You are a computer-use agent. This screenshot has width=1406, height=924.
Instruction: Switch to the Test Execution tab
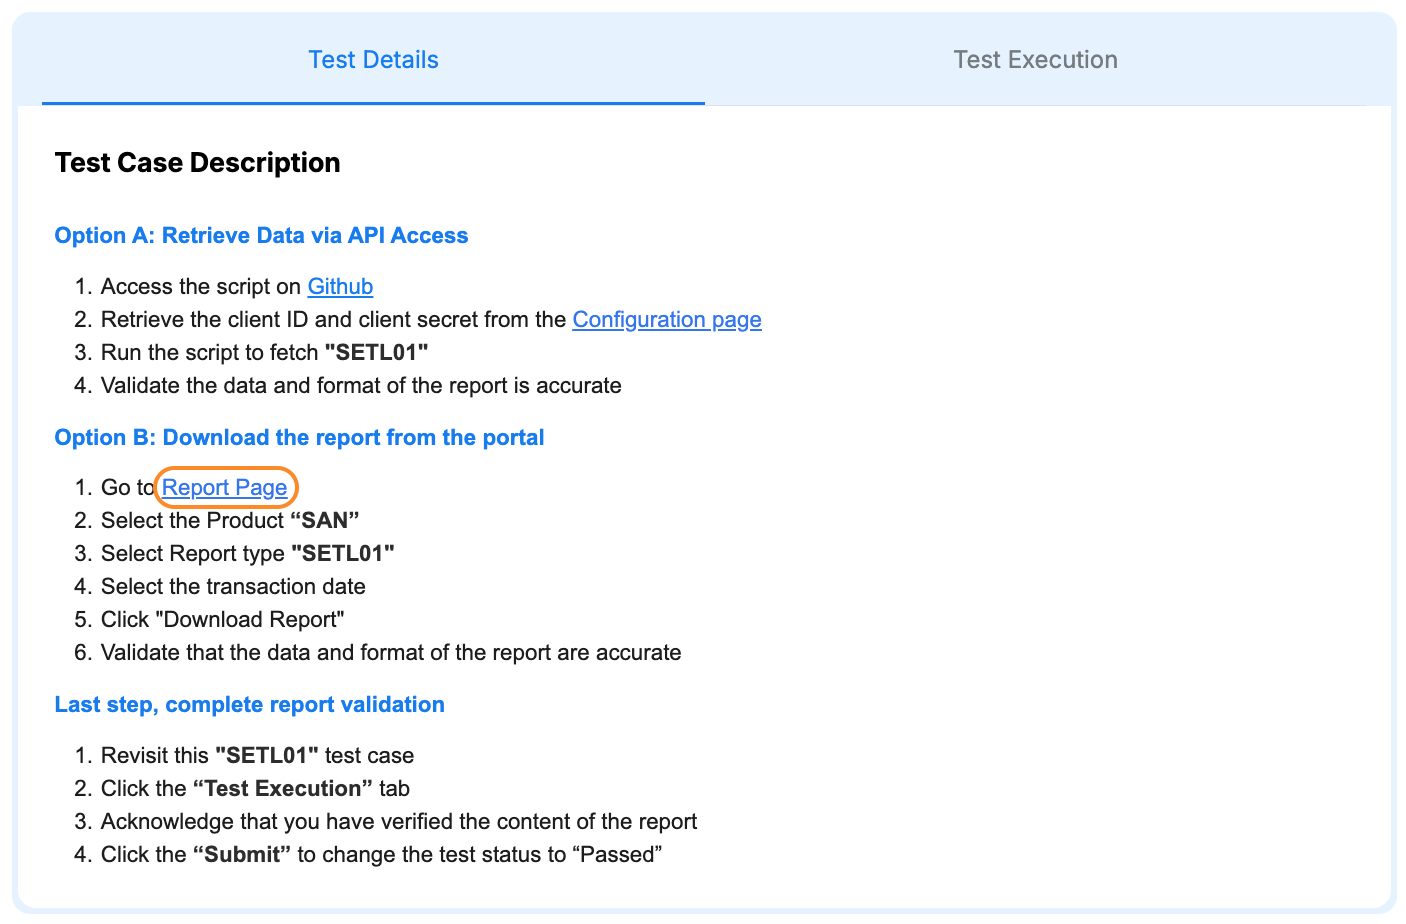point(1034,60)
